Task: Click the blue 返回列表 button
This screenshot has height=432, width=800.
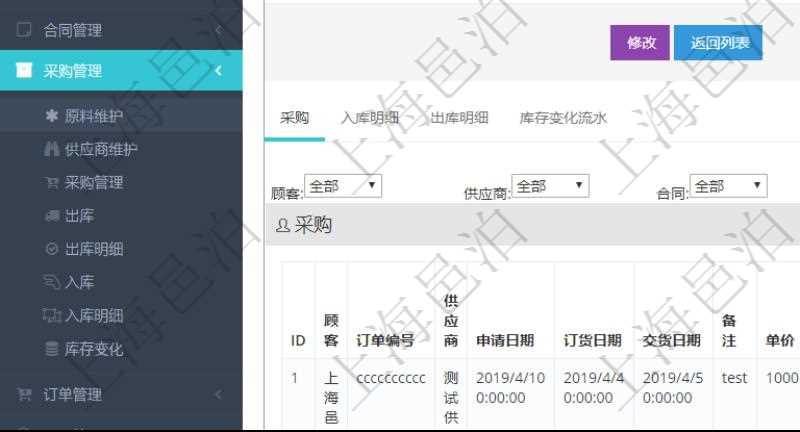Action: tap(718, 43)
